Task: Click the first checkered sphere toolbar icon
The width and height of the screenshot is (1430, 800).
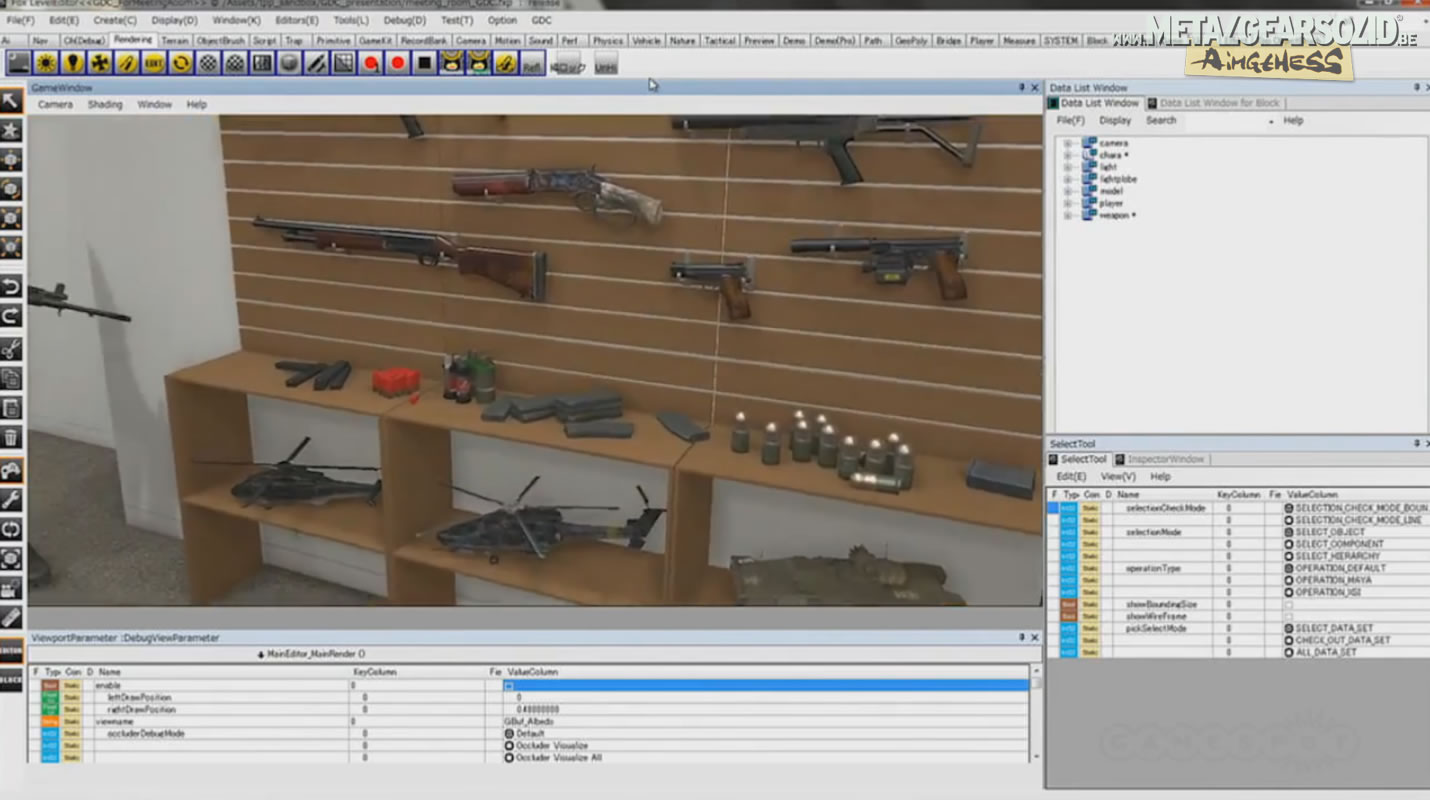Action: tap(208, 63)
